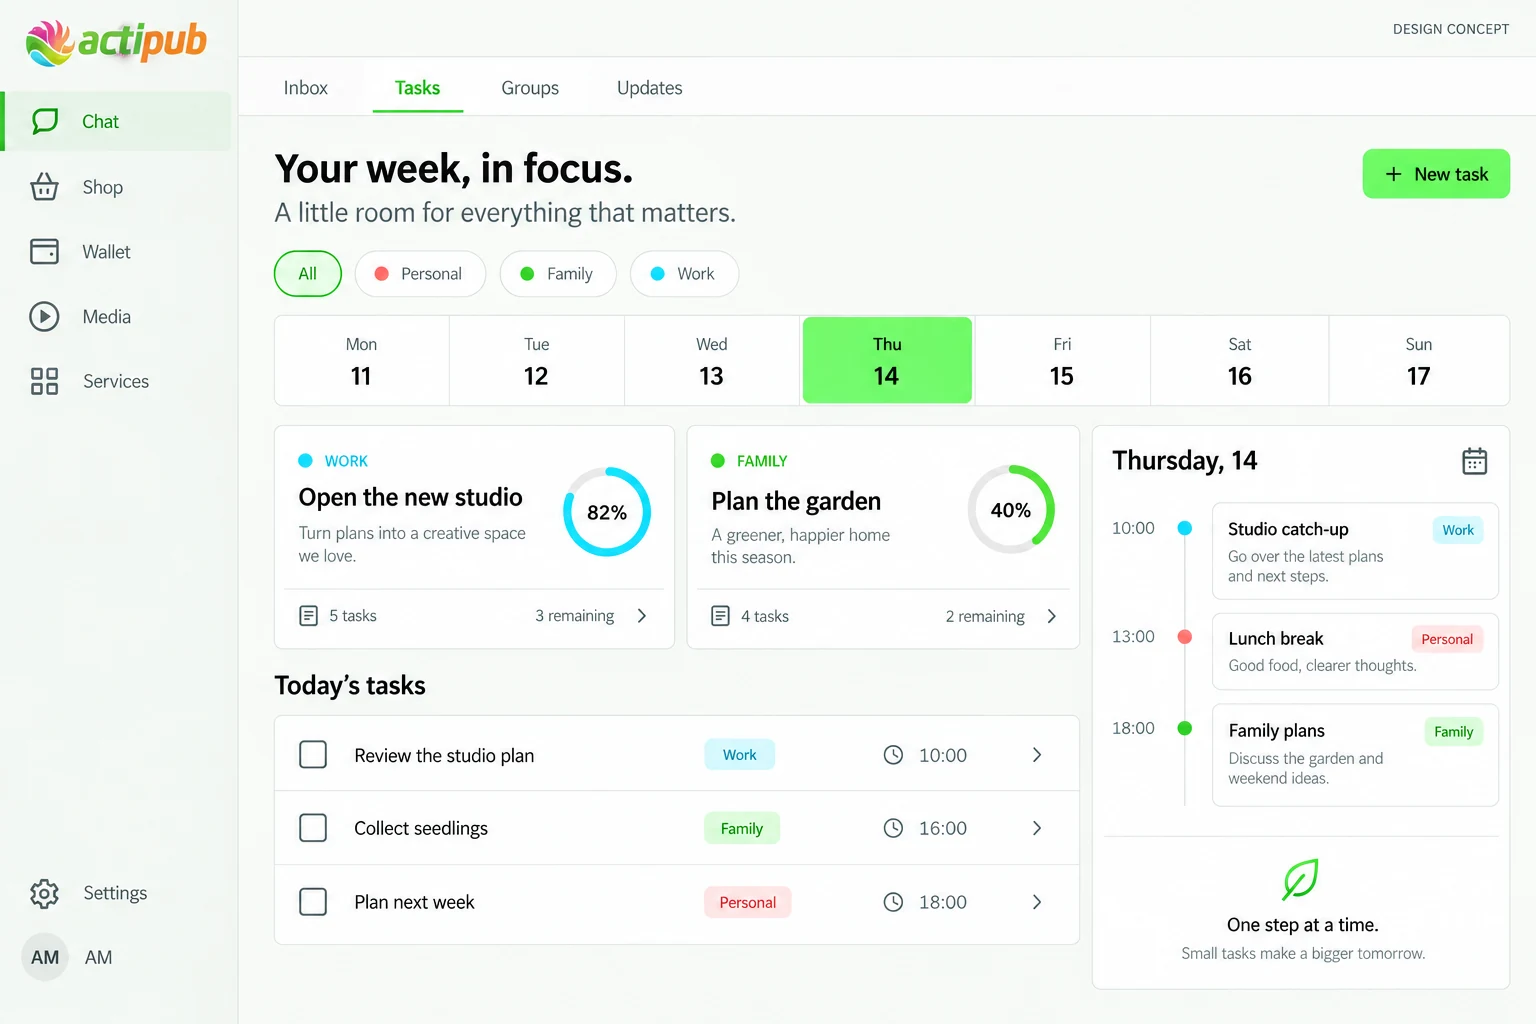The height and width of the screenshot is (1024, 1536).
Task: Open the Media play icon
Action: tap(44, 316)
